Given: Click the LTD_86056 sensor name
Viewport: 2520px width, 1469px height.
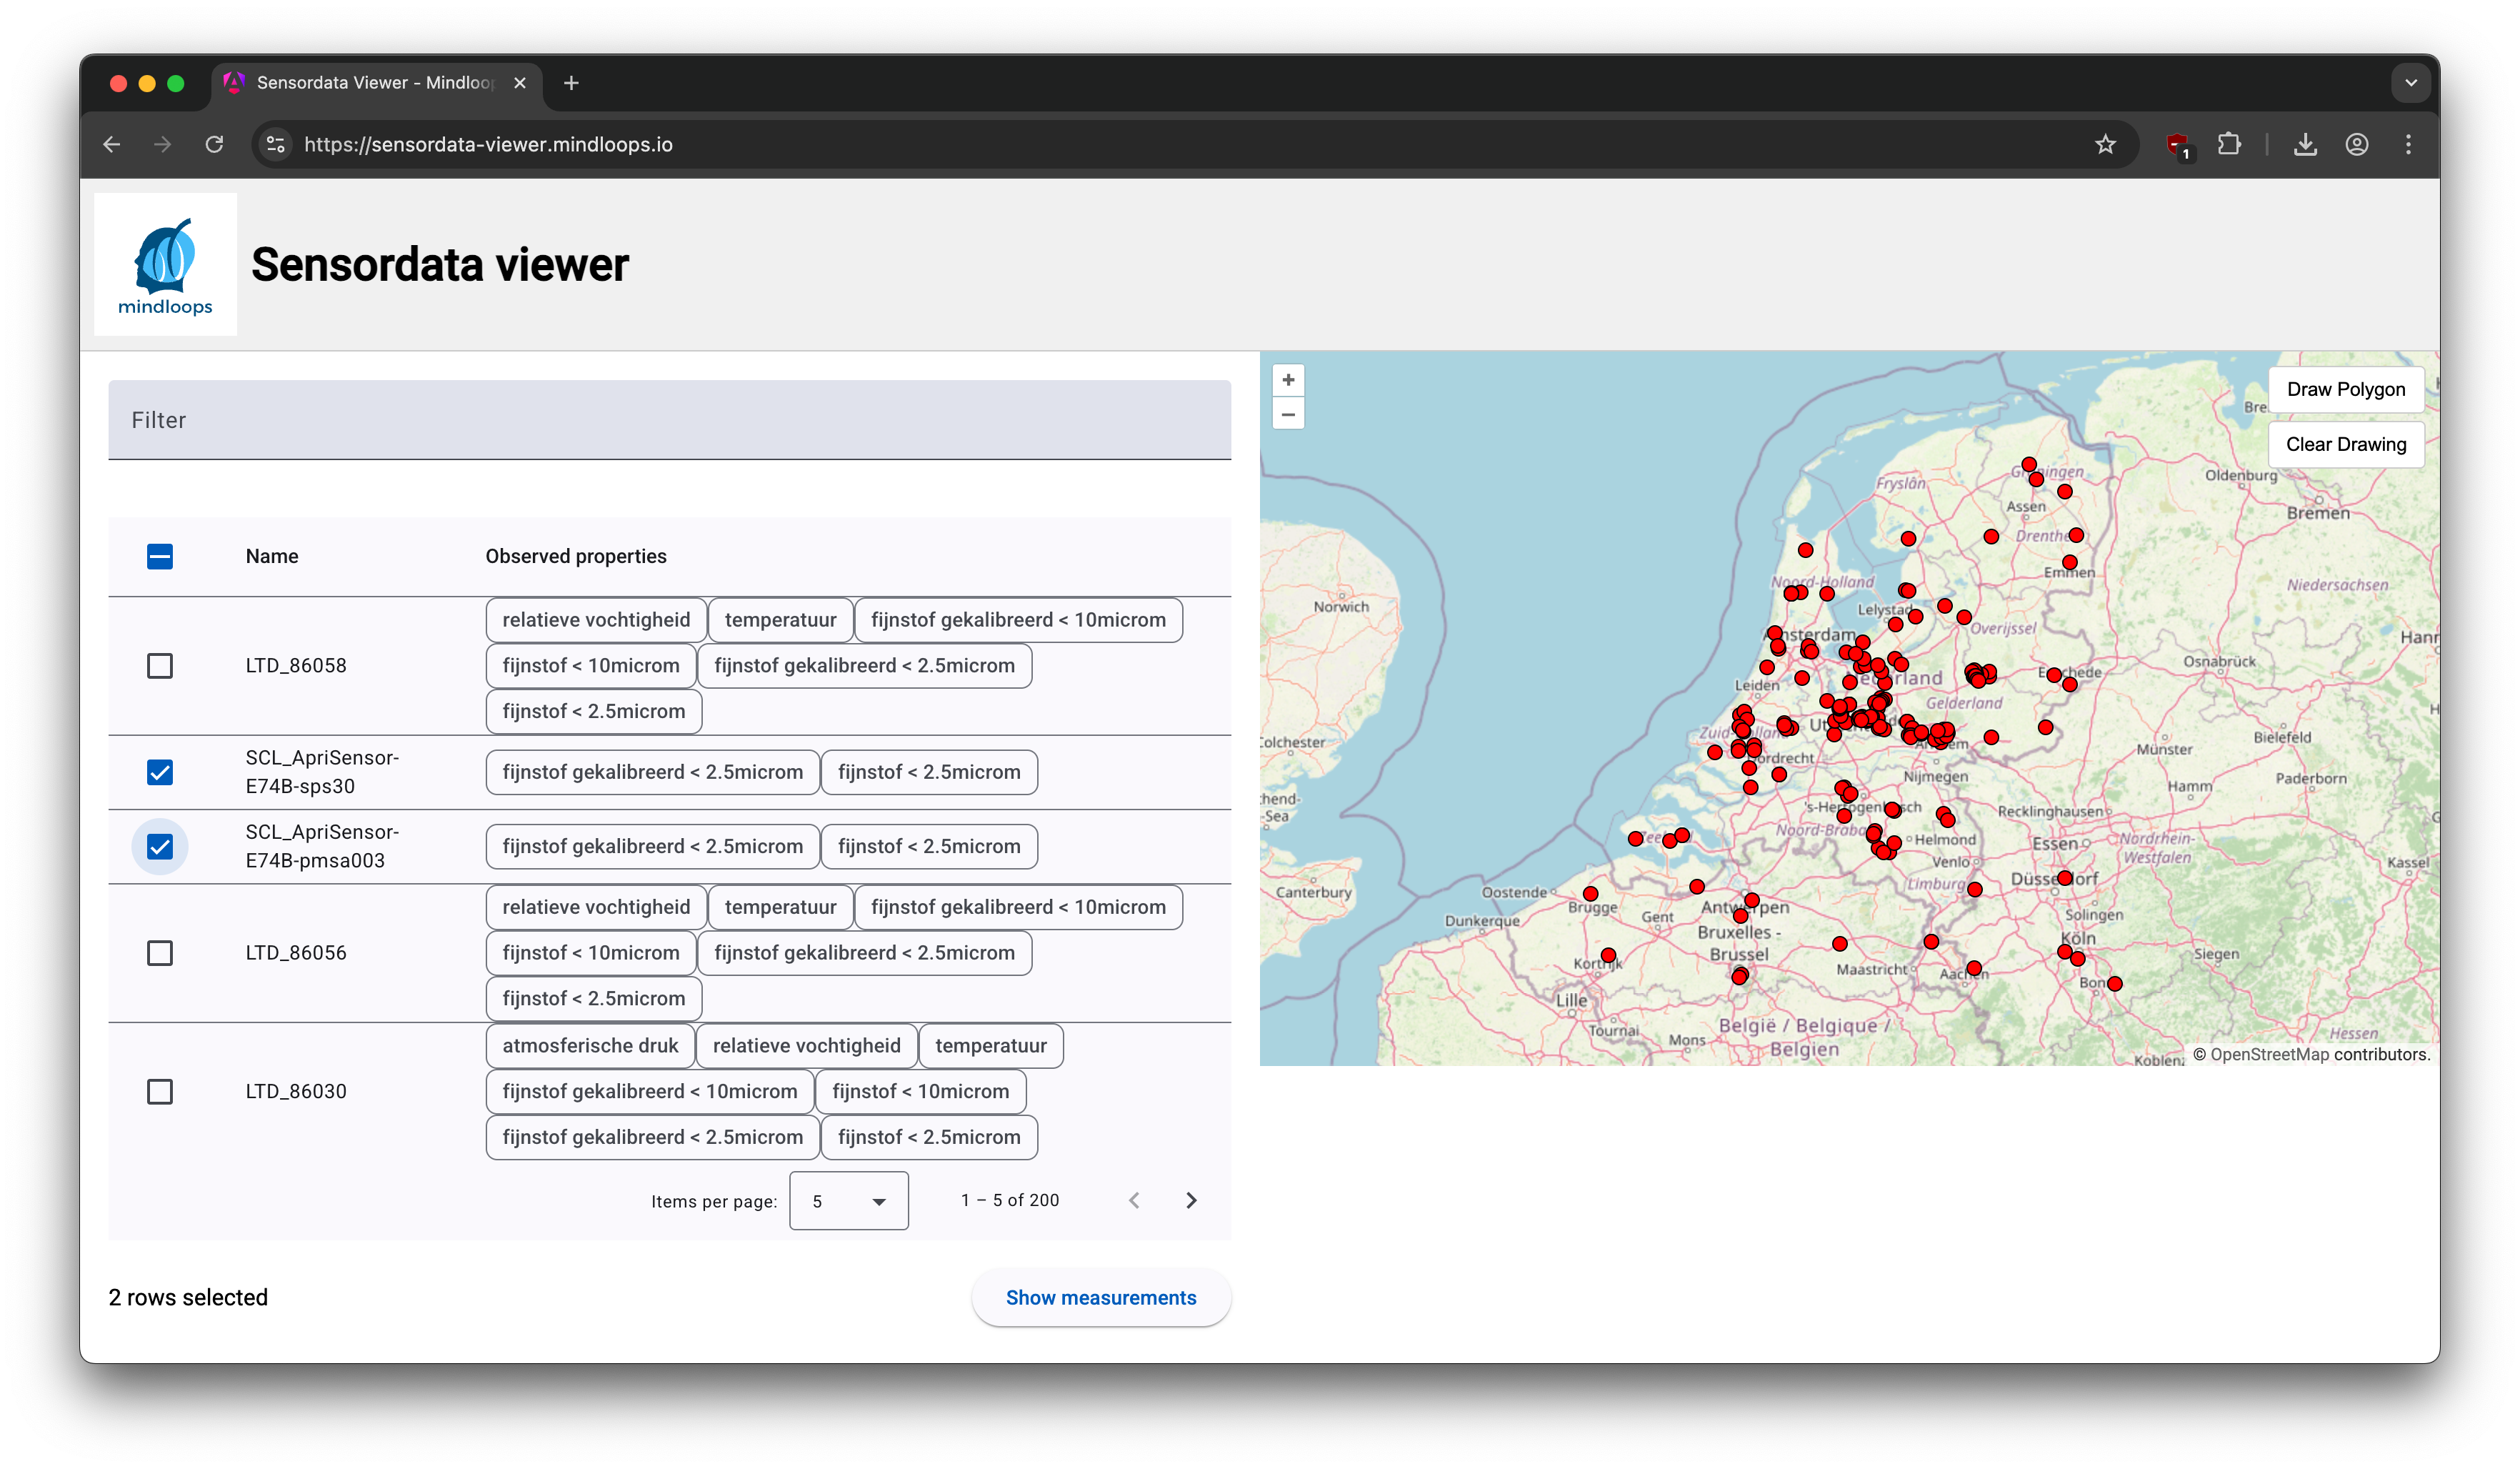Looking at the screenshot, I should point(296,953).
